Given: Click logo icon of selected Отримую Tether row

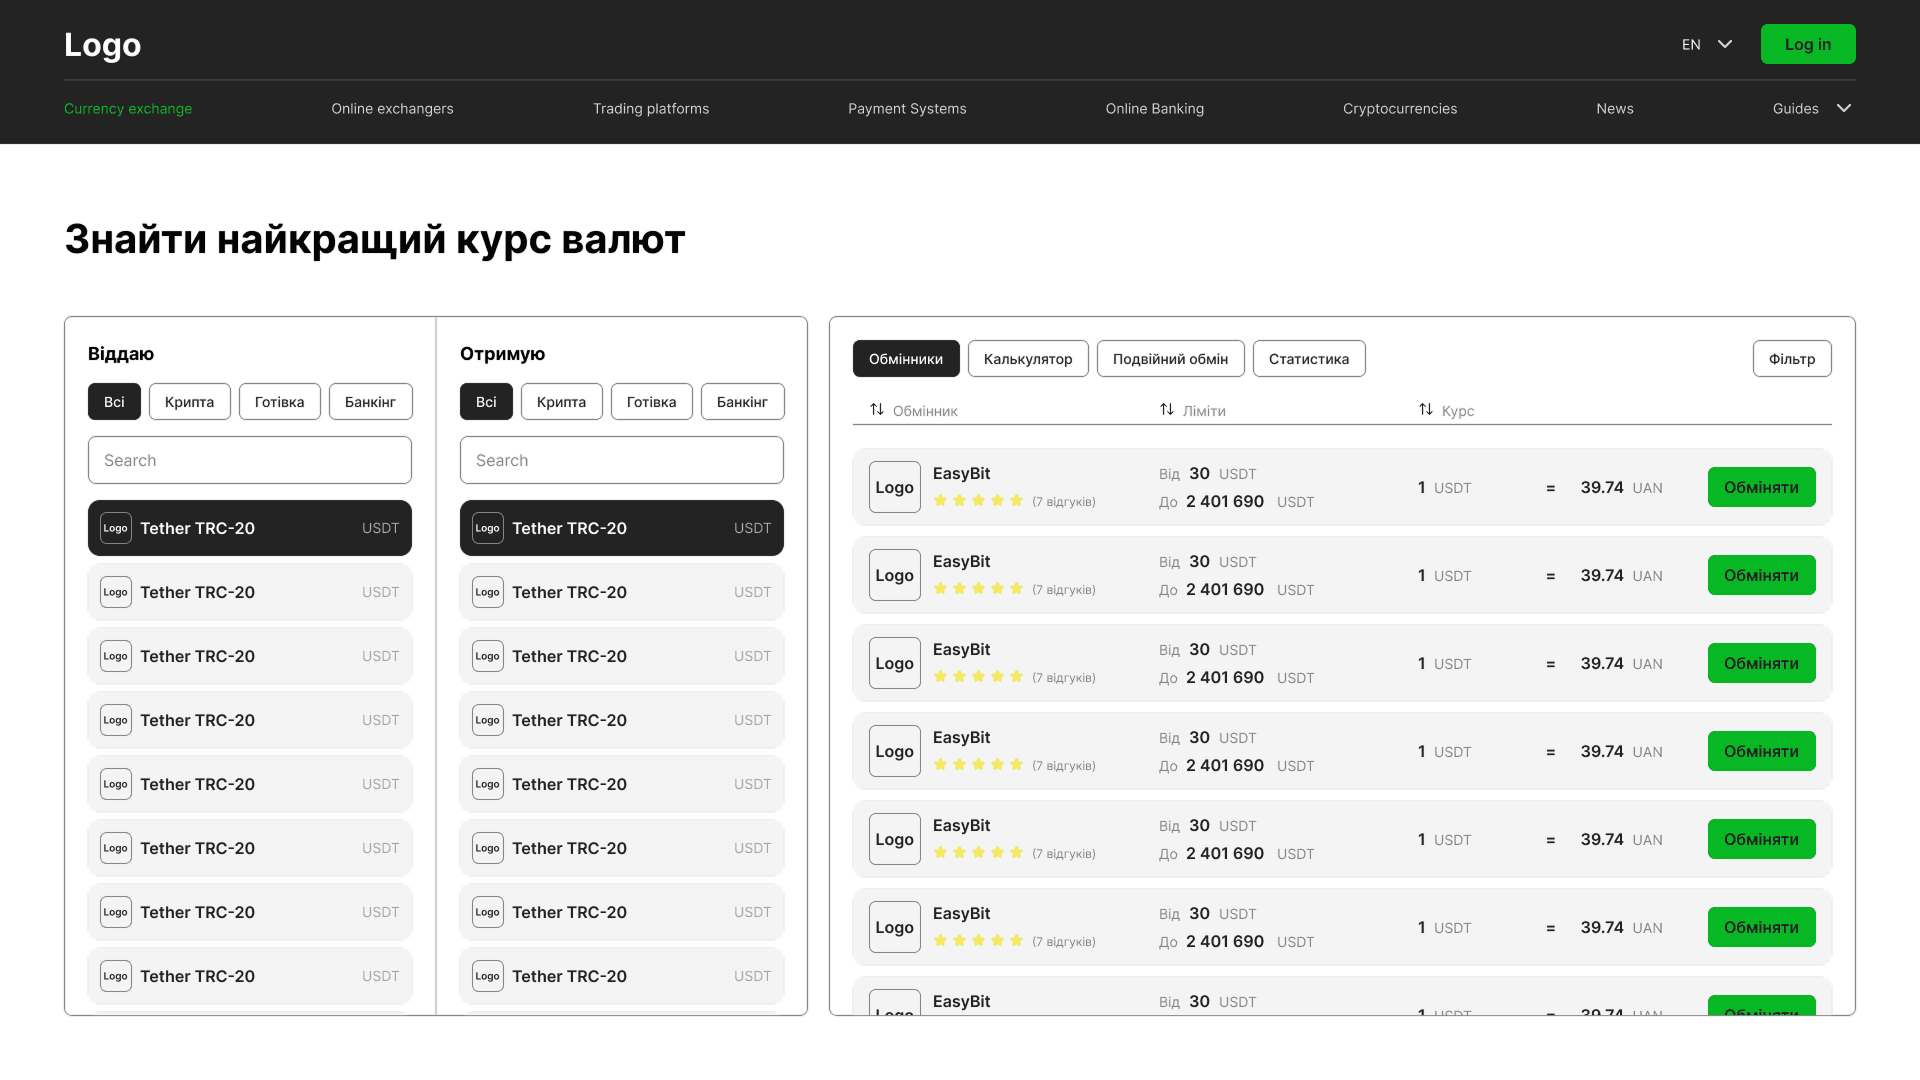Looking at the screenshot, I should click(x=488, y=528).
